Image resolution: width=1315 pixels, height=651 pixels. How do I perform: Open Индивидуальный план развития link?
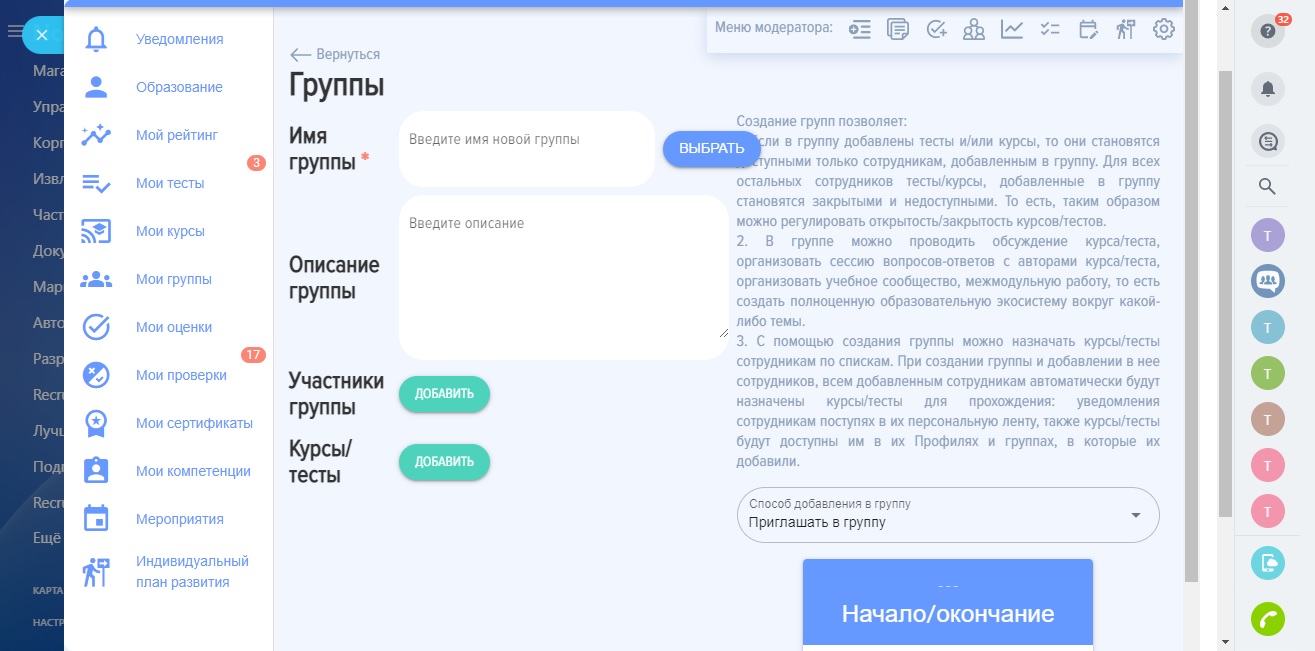192,571
